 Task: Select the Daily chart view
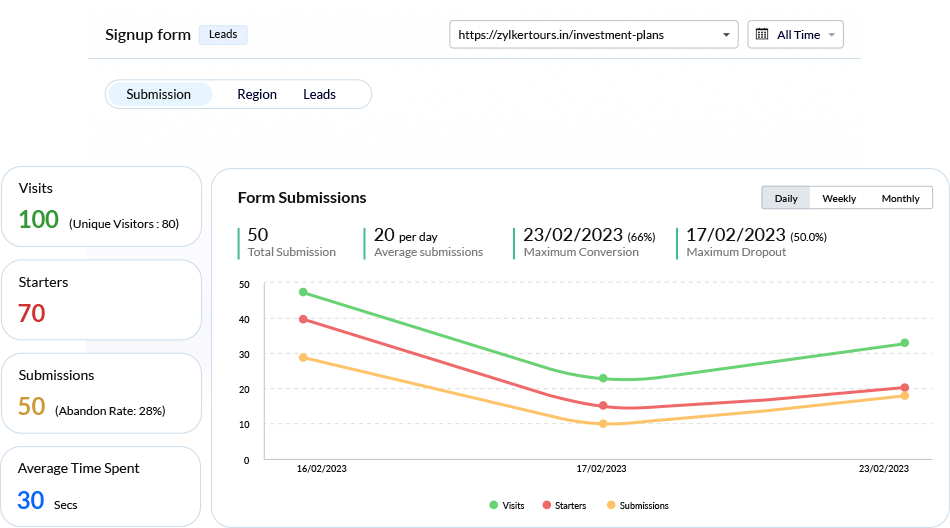786,198
